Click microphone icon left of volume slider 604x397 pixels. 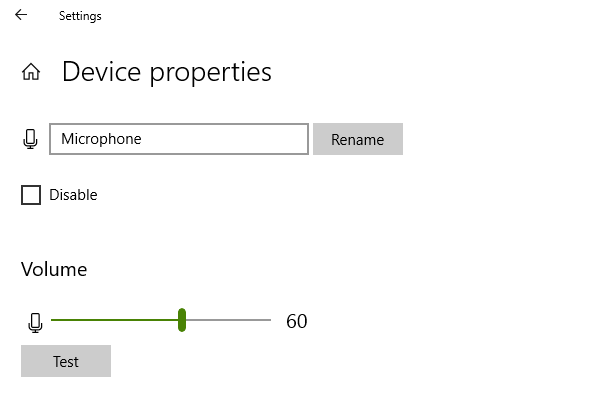point(35,323)
